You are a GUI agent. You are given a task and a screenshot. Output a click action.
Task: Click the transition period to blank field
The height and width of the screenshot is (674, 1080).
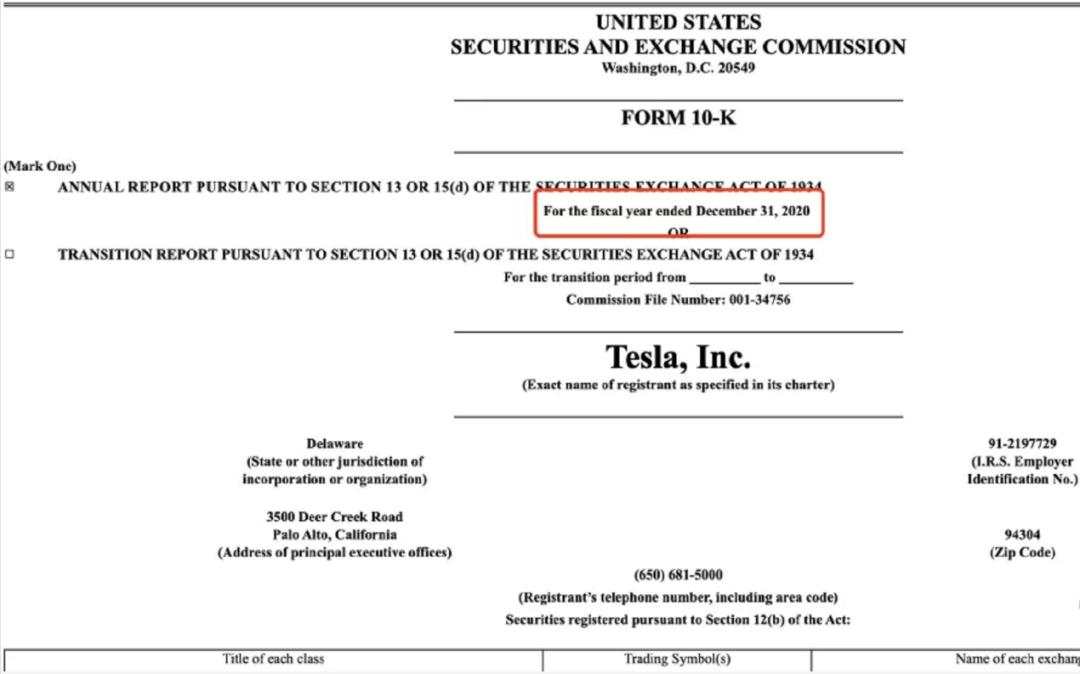coord(816,278)
